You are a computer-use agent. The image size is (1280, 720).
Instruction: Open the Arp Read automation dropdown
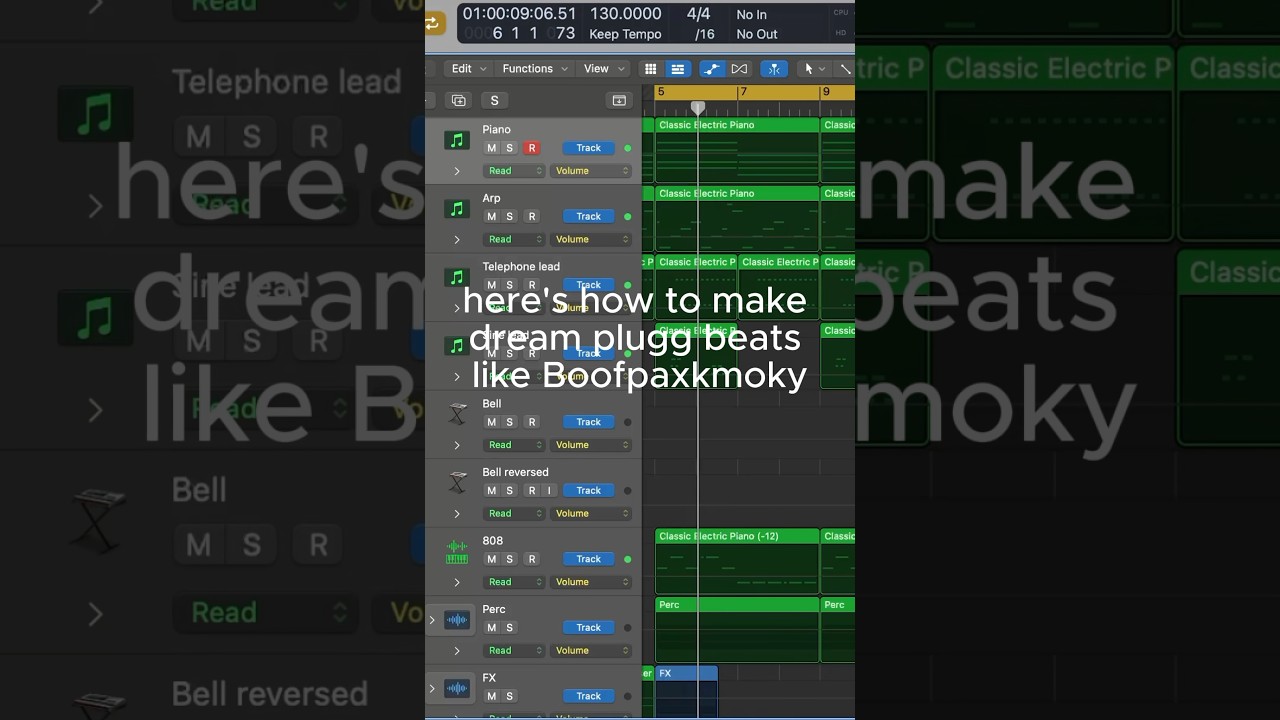coord(514,239)
